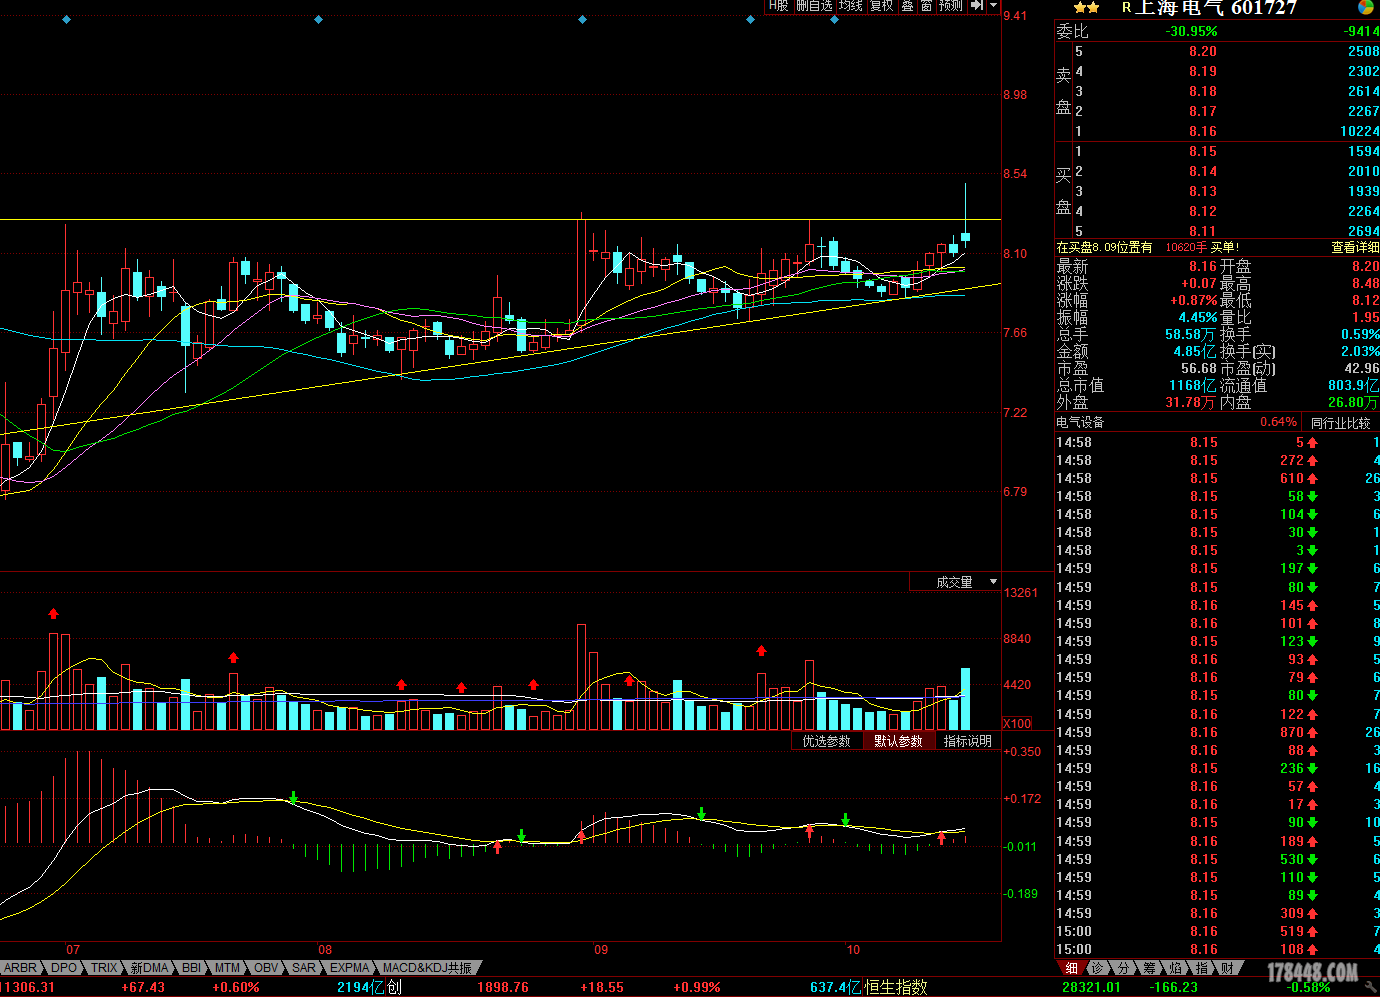The height and width of the screenshot is (997, 1380).
Task: Open 查看详细 order details link
Action: click(x=1355, y=247)
